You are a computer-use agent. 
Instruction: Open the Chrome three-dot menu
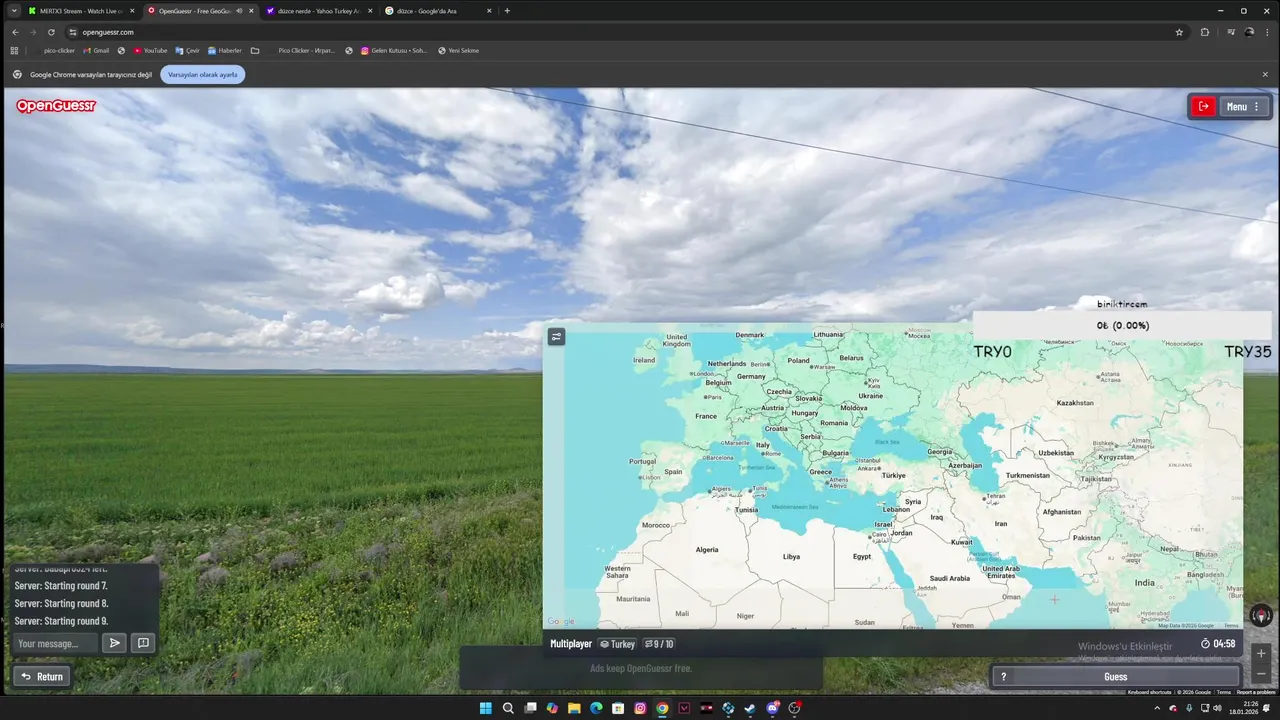1265,32
